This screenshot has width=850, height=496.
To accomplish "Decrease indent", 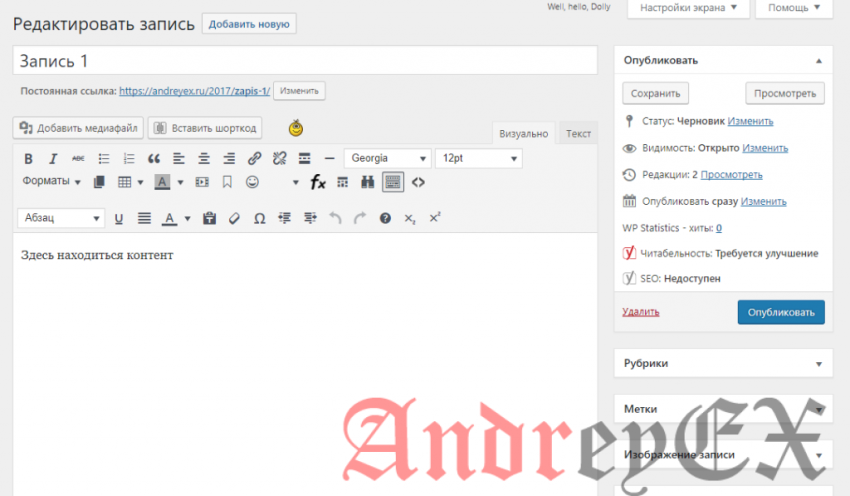I will (x=285, y=218).
